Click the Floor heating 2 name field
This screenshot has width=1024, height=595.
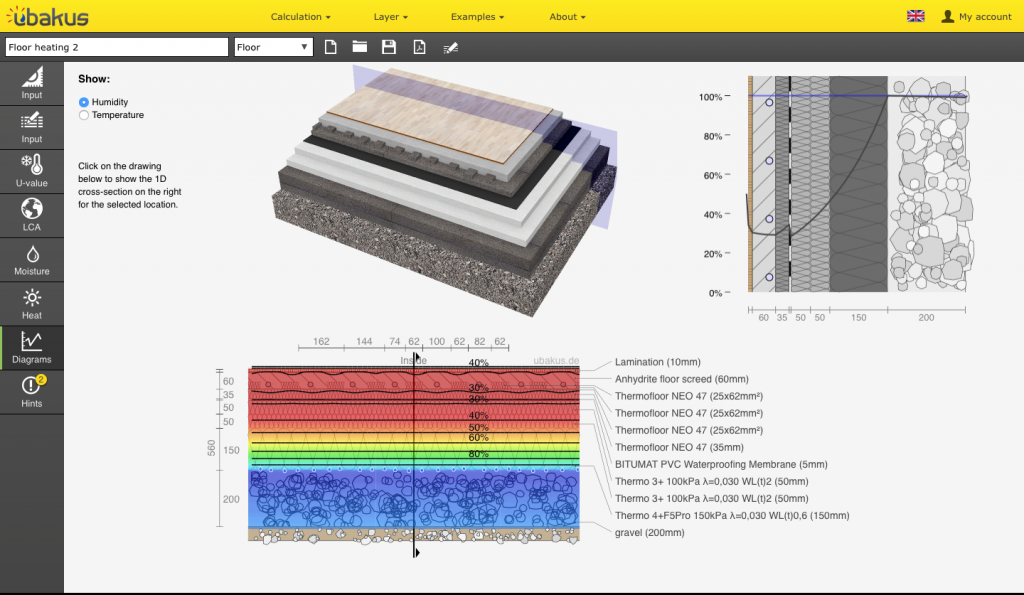[116, 47]
